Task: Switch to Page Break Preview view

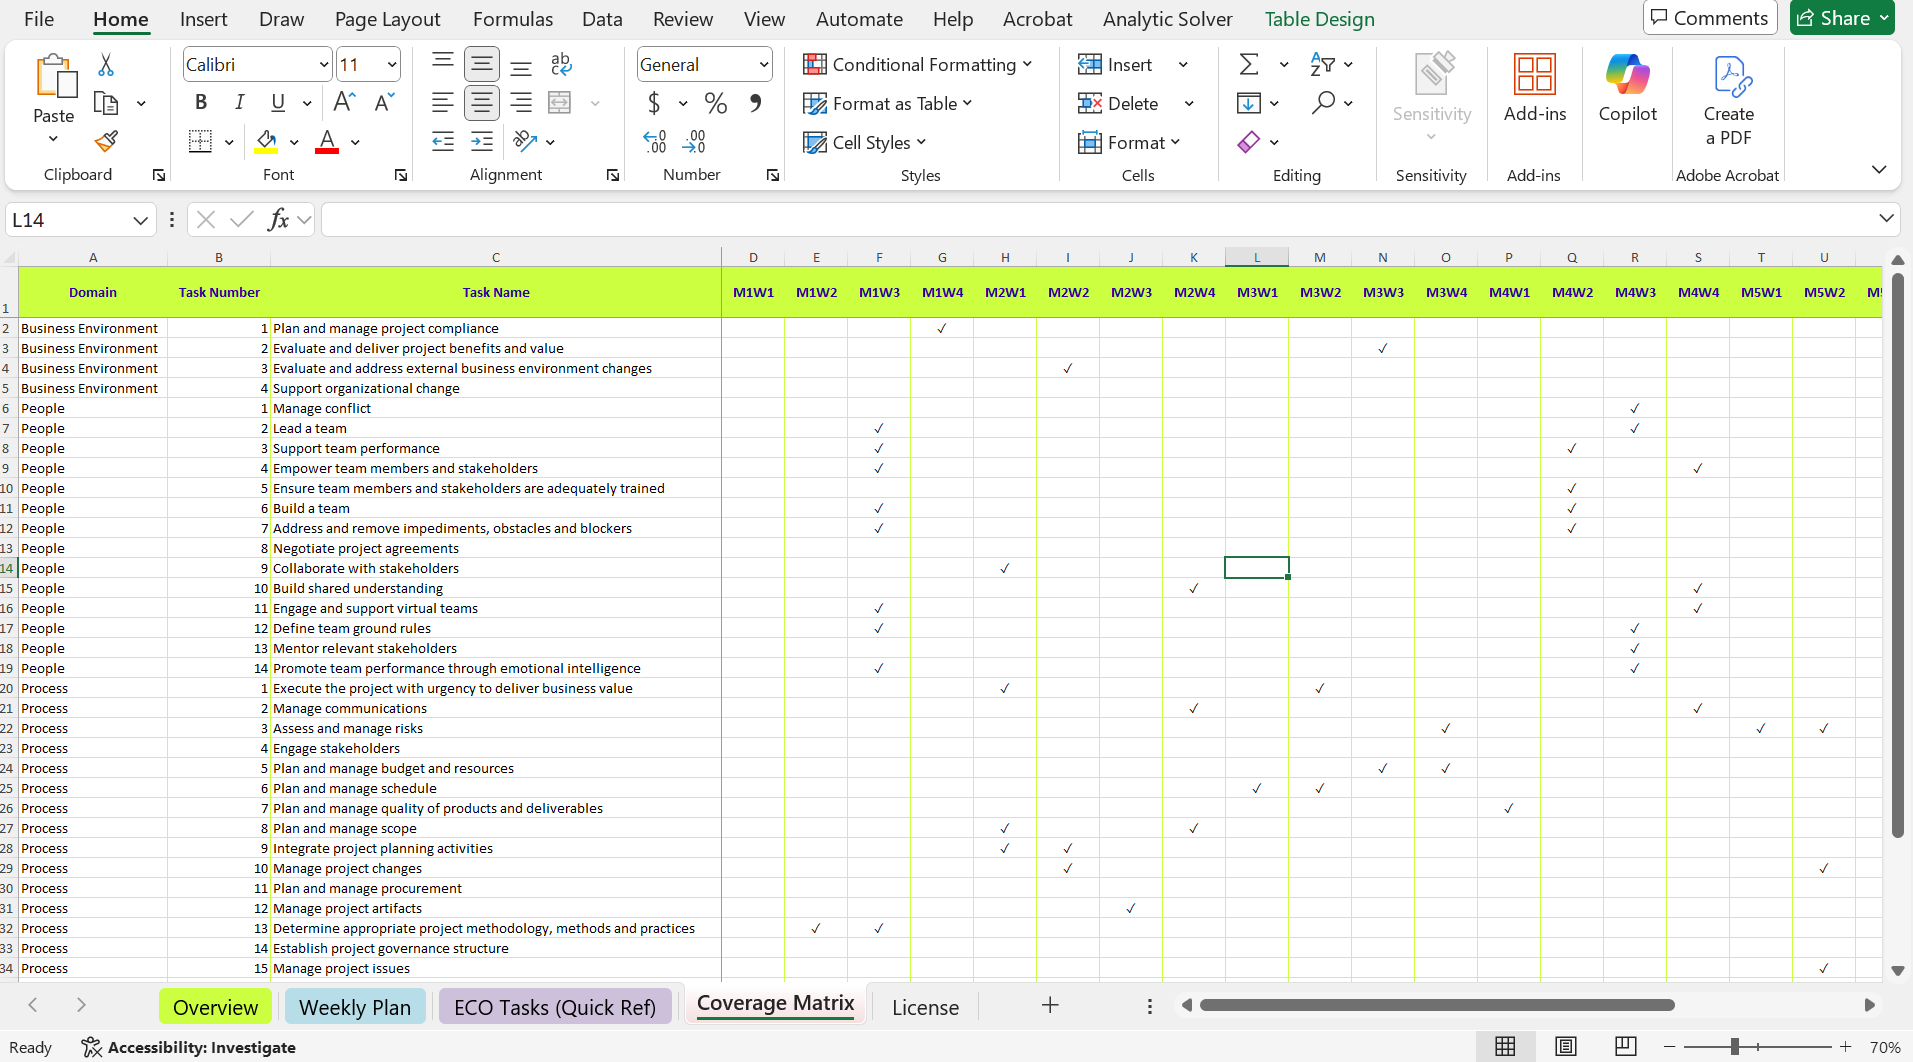Action: [1626, 1046]
